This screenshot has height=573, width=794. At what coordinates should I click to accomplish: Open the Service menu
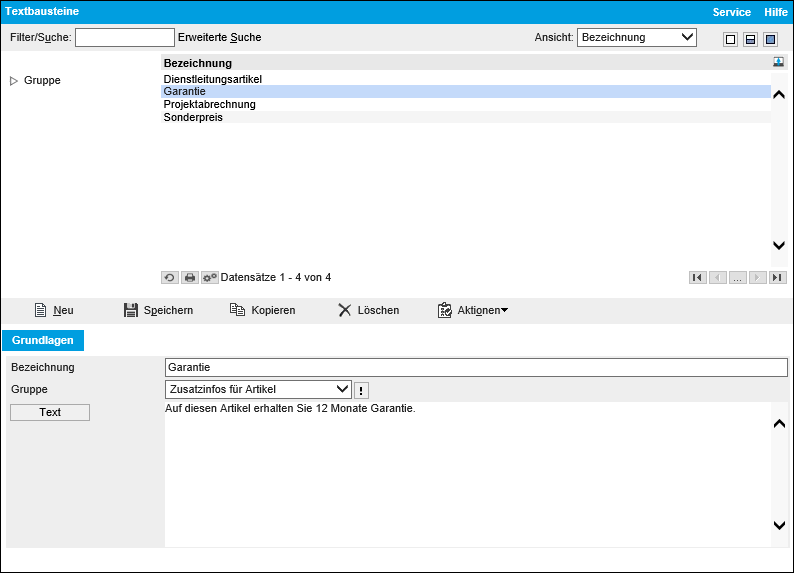(x=731, y=12)
